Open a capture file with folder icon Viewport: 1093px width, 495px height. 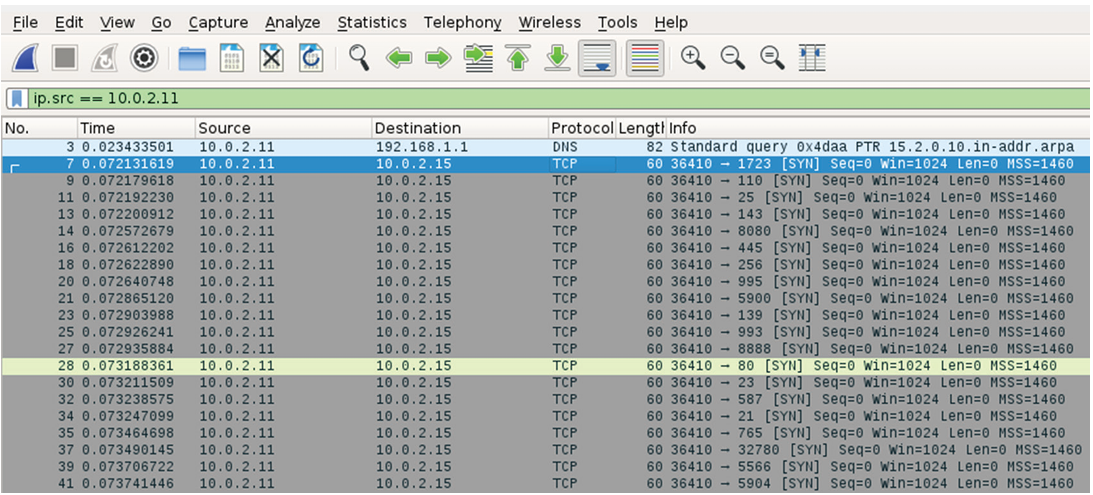[x=191, y=59]
